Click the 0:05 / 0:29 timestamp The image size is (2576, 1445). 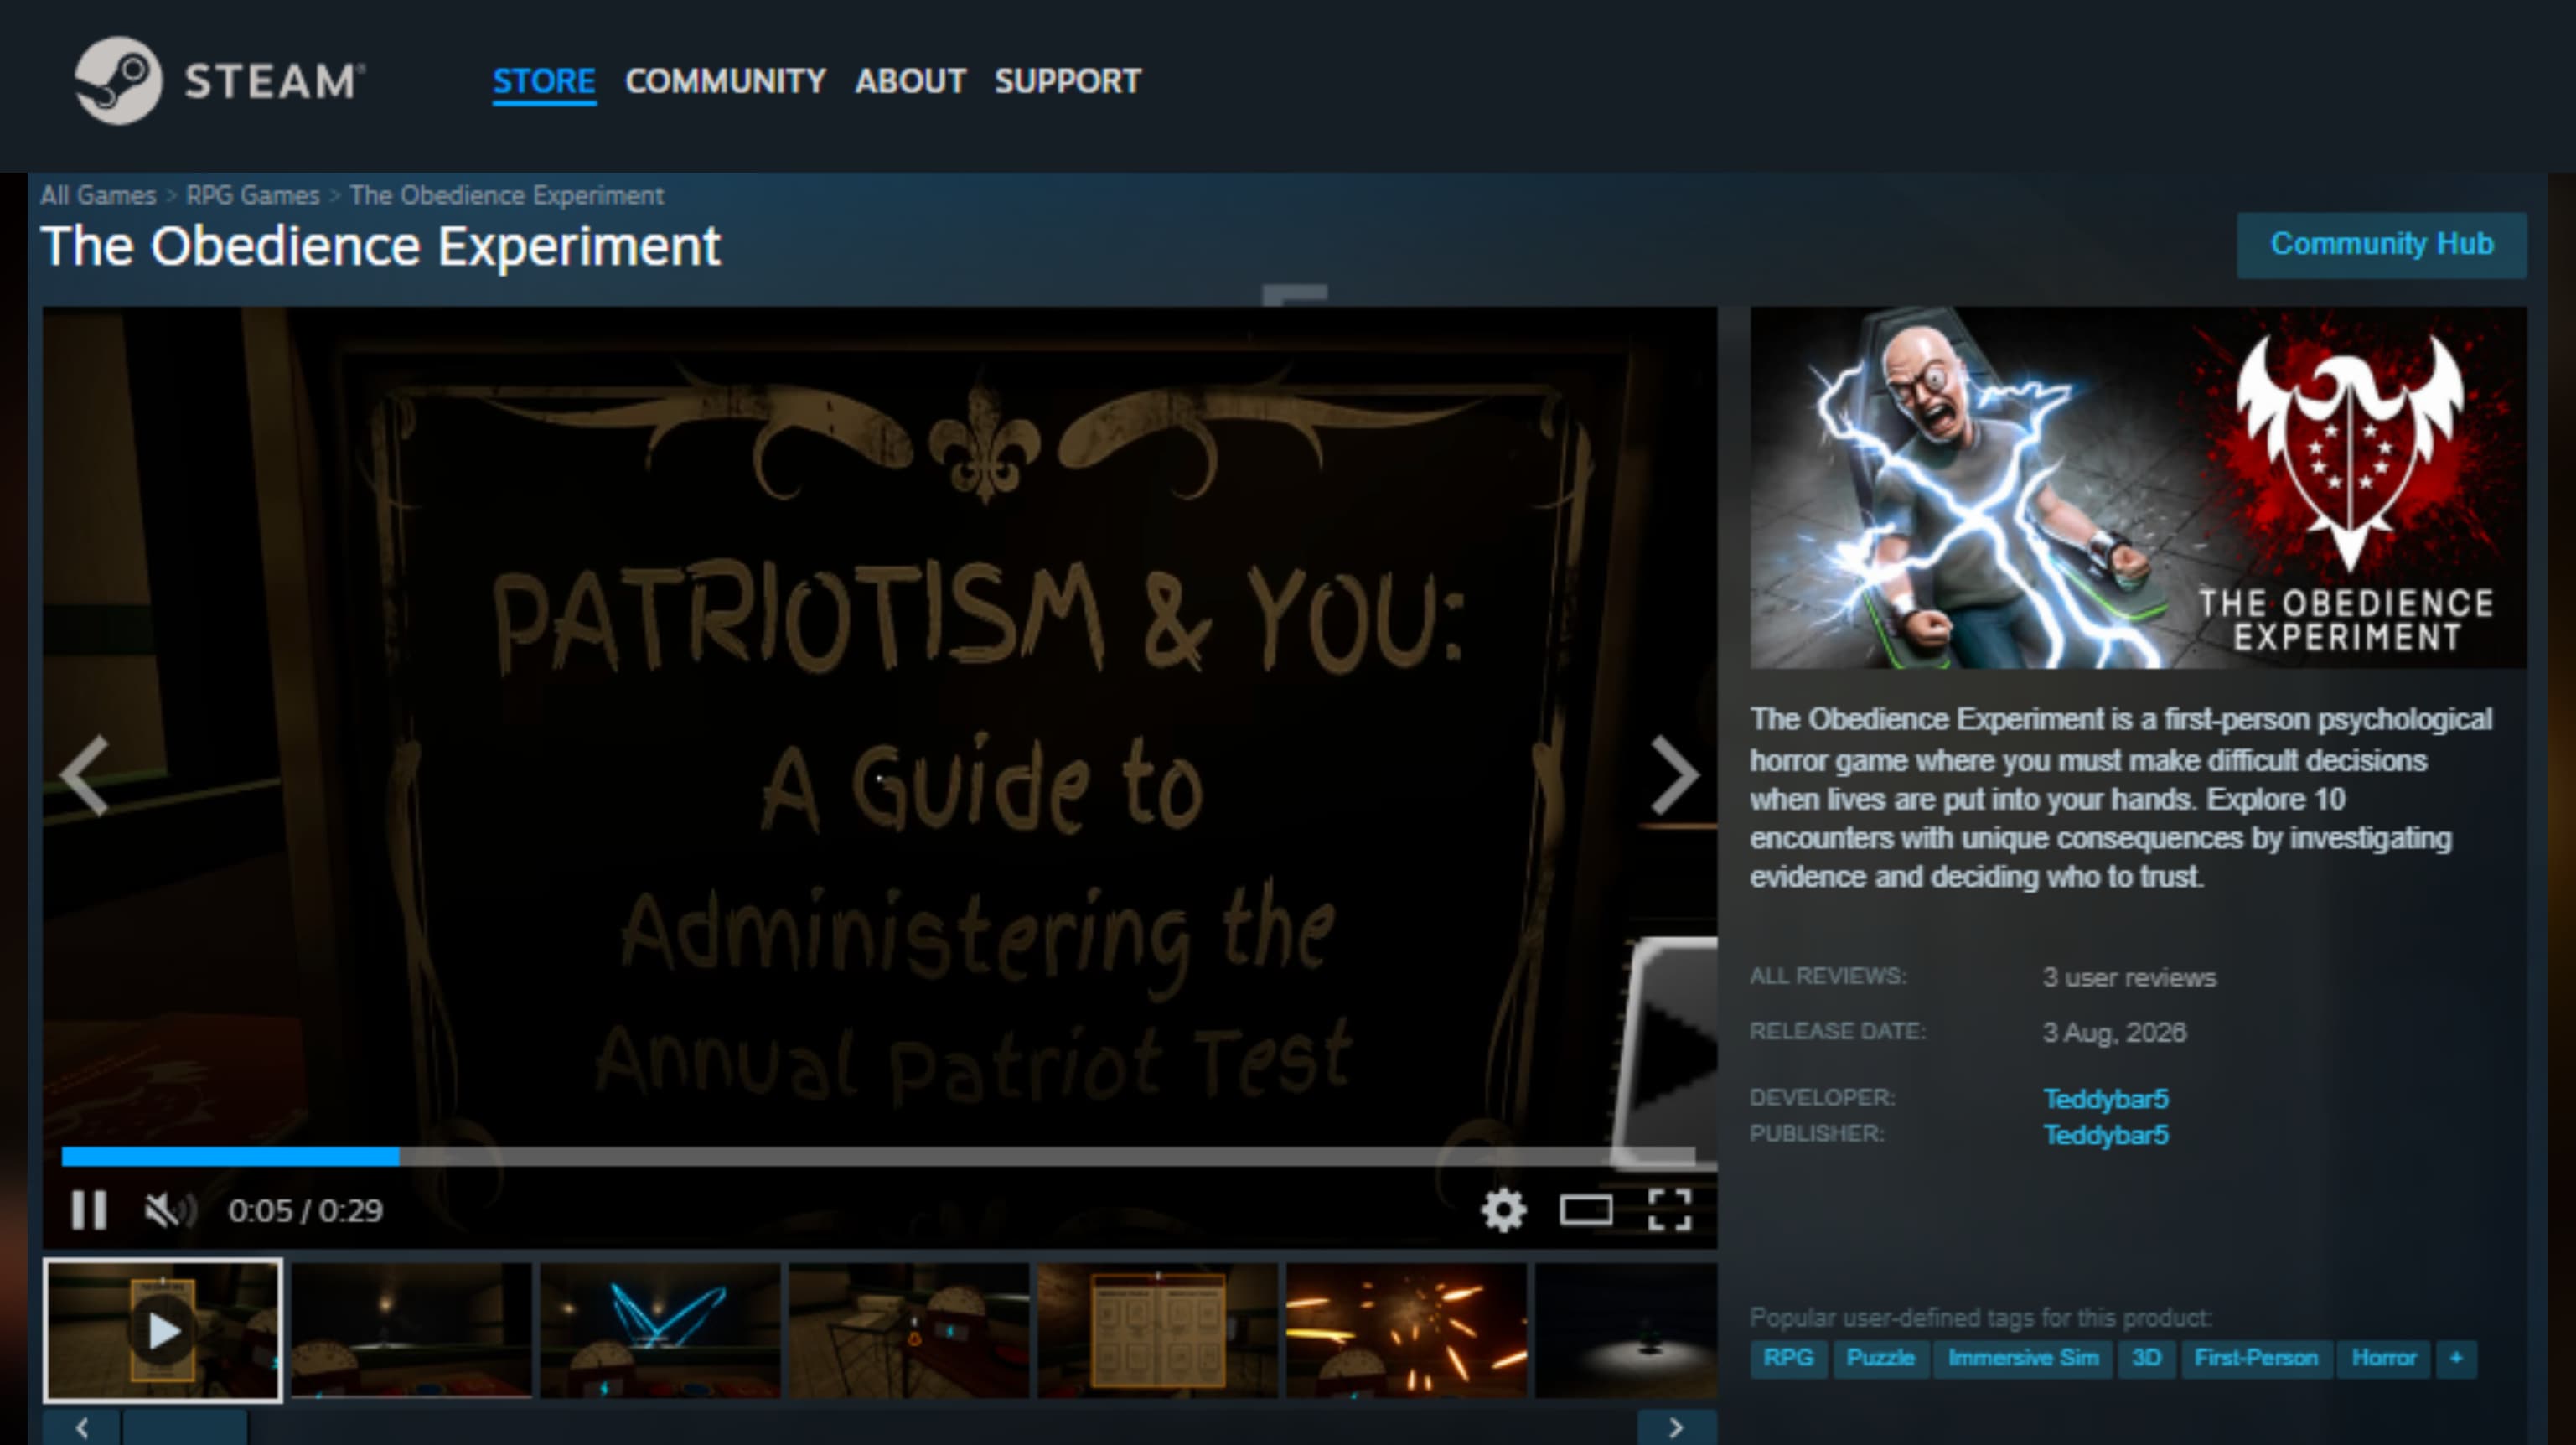(305, 1211)
